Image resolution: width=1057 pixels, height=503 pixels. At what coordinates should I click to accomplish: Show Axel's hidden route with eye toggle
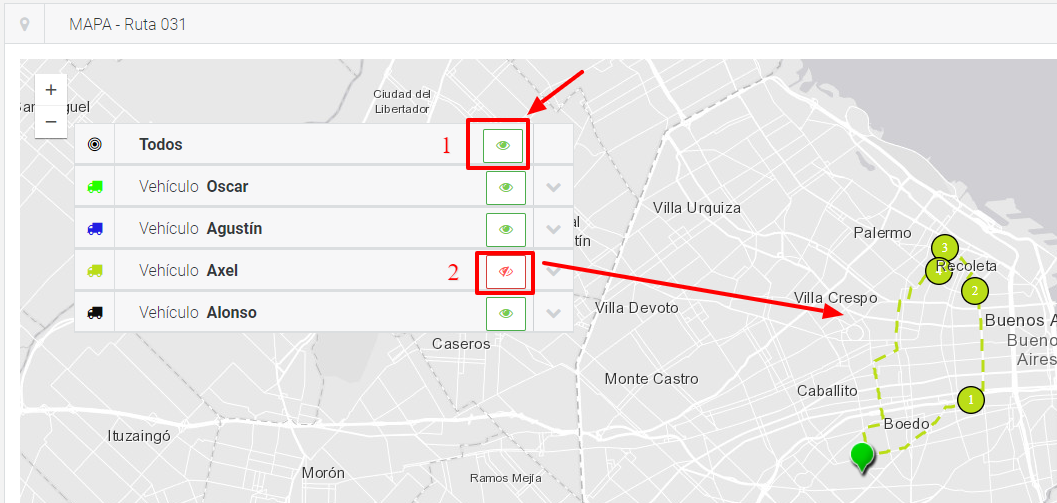coord(506,271)
